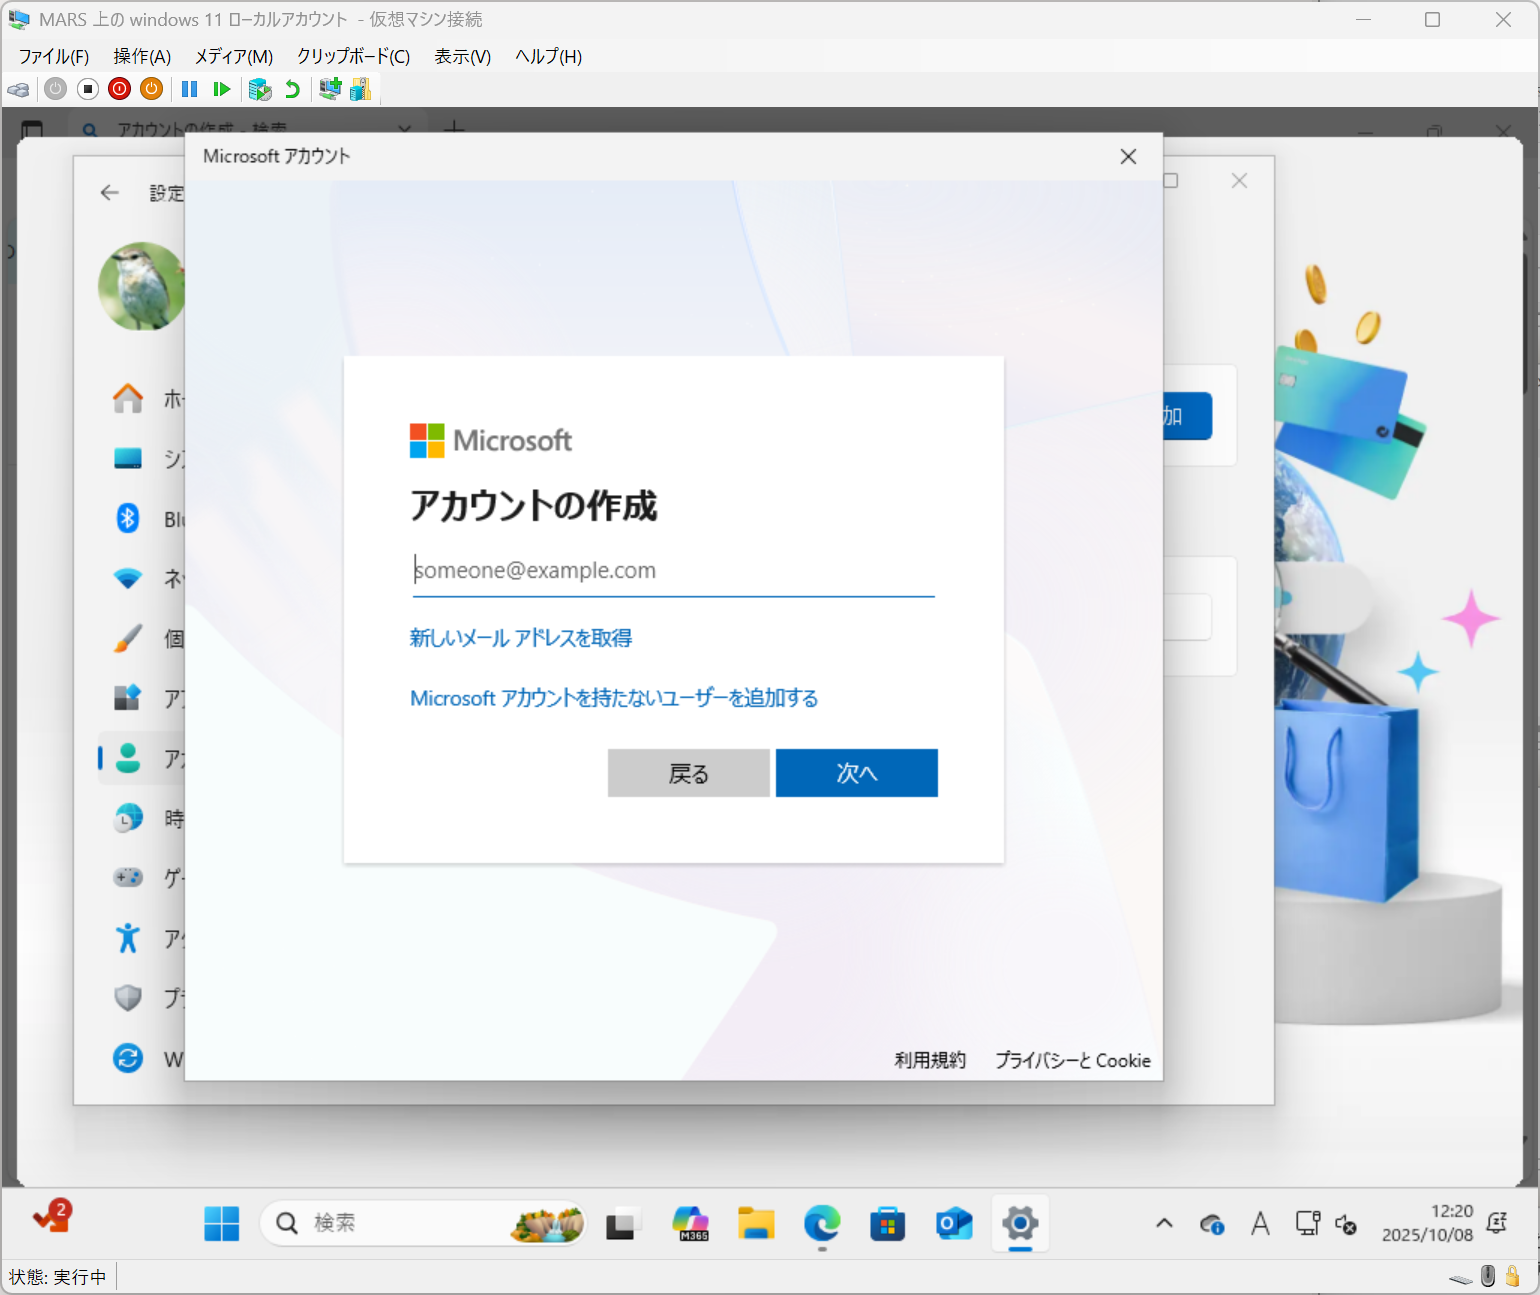
Task: Click the 次へ button
Action: [x=856, y=773]
